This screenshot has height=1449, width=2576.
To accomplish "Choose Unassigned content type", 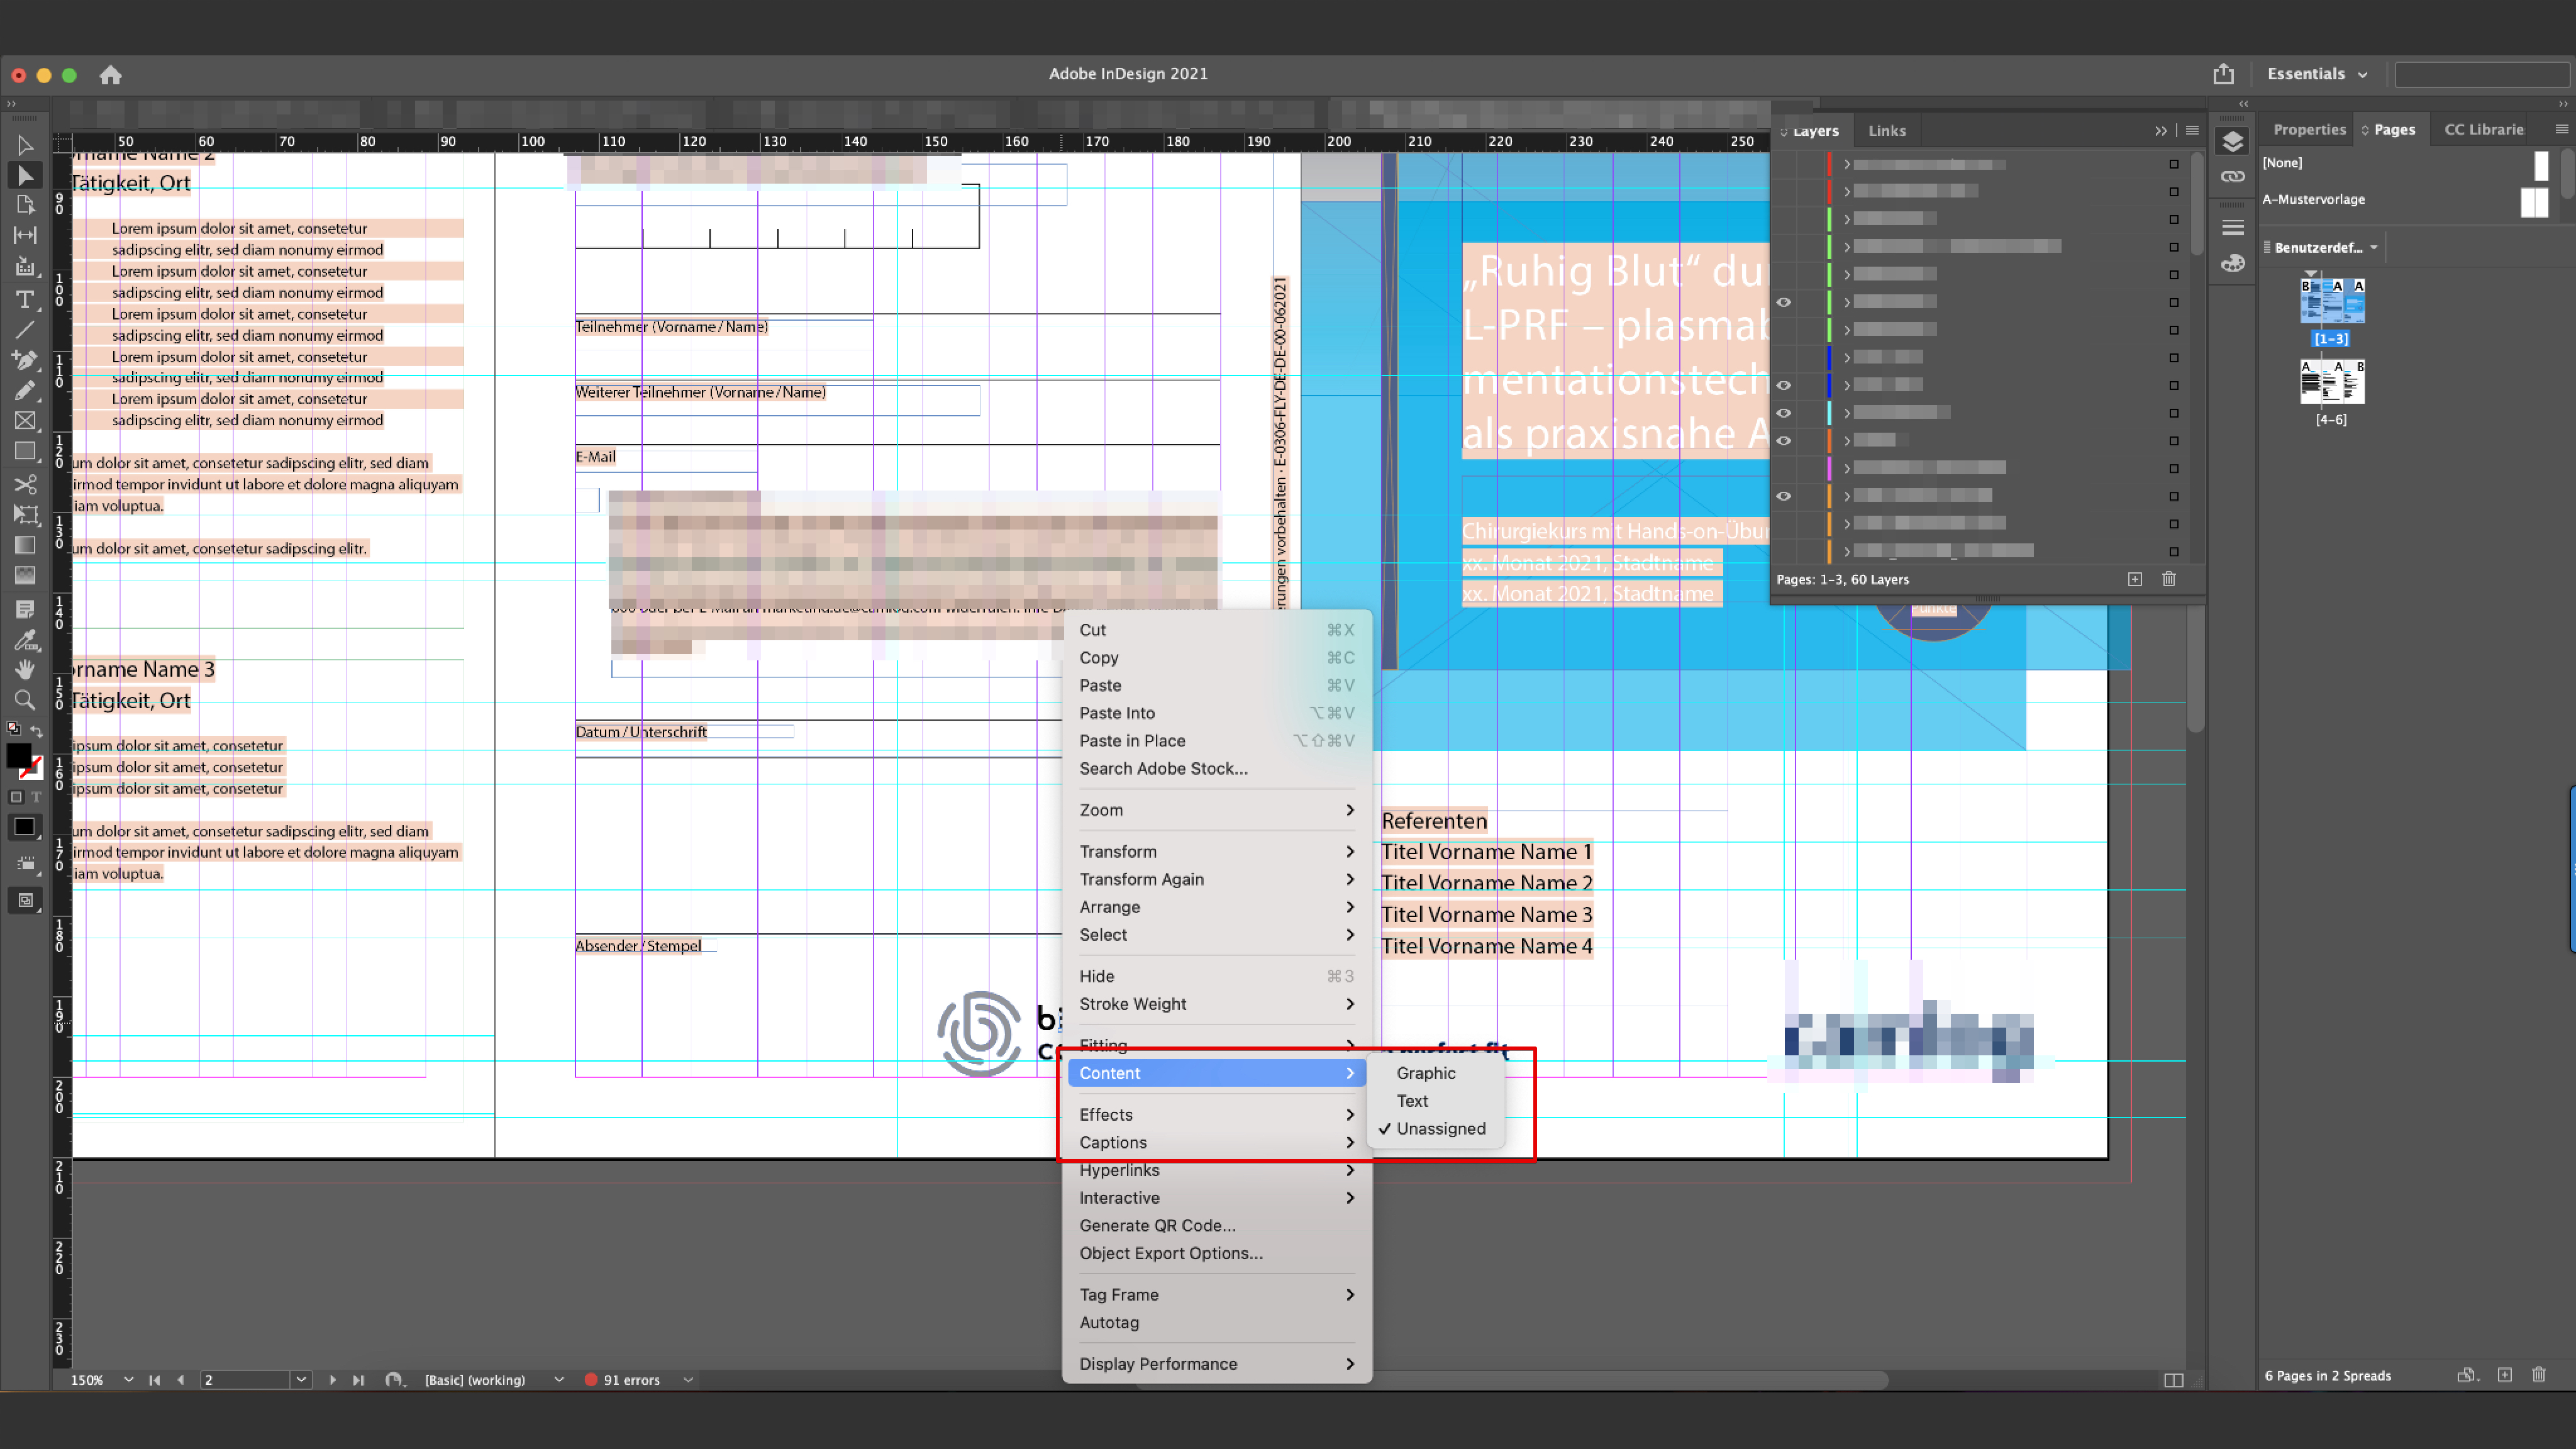I will (1440, 1129).
